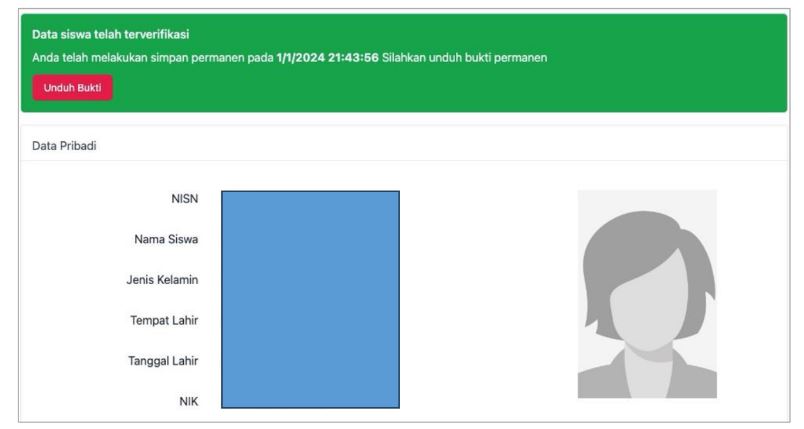Click the redacted value beside Jenis Kelamin
This screenshot has width=804, height=429.
click(x=310, y=279)
